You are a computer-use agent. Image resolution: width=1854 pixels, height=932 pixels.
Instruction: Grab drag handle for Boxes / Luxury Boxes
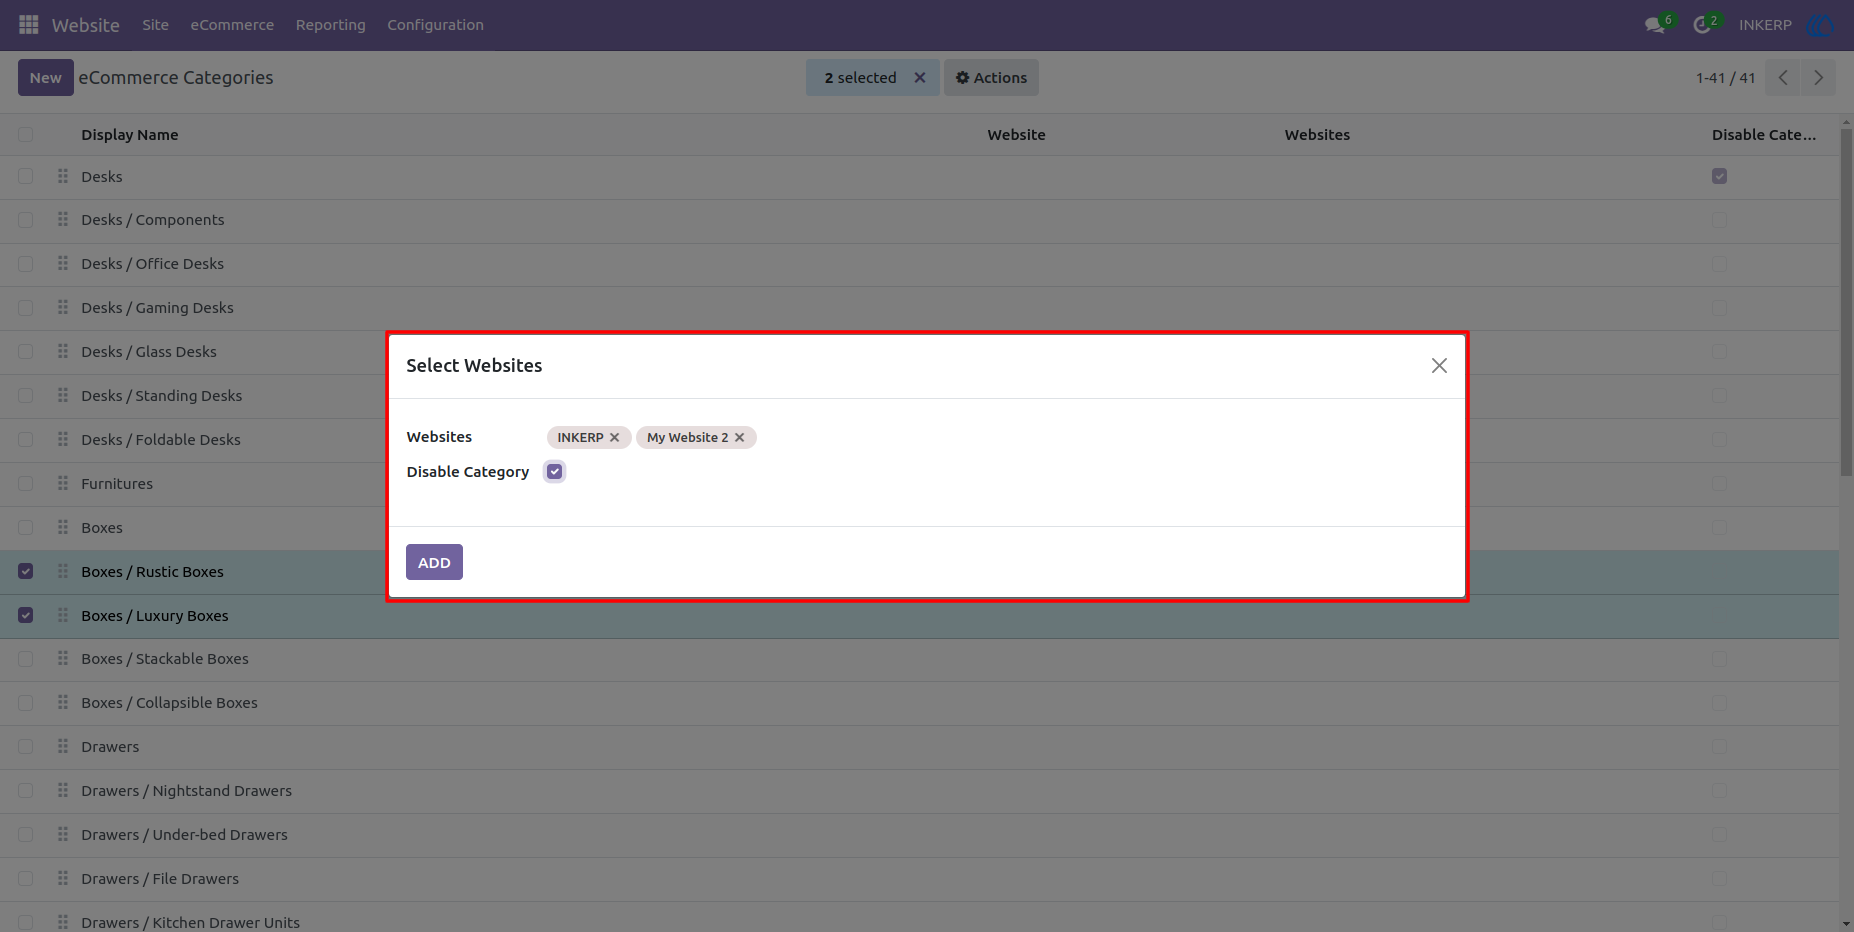pyautogui.click(x=63, y=615)
